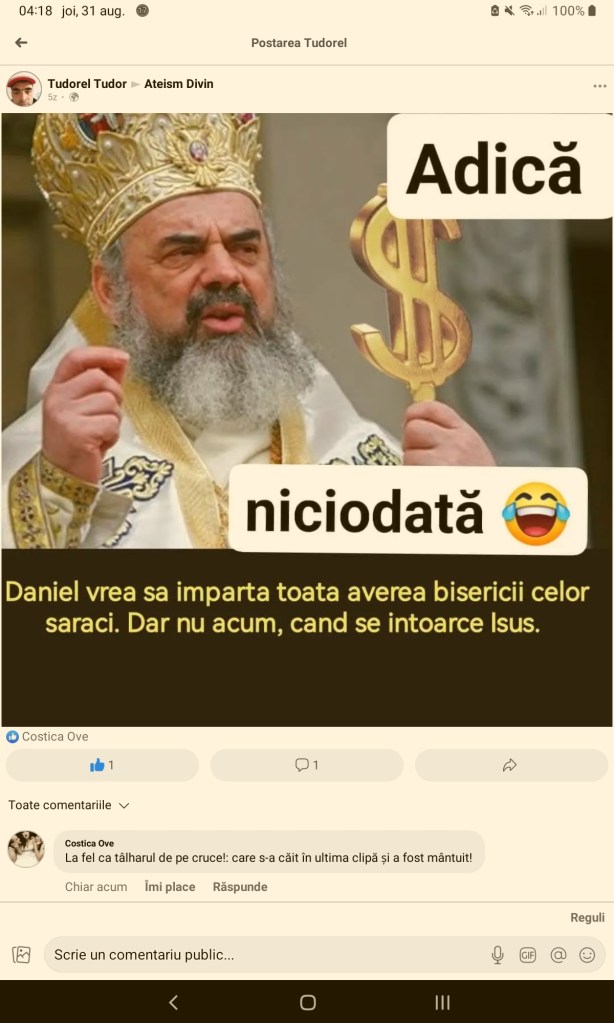Open the Daniel meme image
This screenshot has height=1023, width=614.
click(307, 420)
